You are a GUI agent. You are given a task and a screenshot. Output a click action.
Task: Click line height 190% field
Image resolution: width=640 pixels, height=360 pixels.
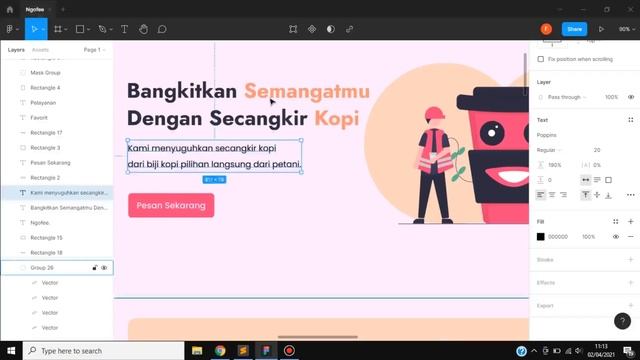[555, 165]
